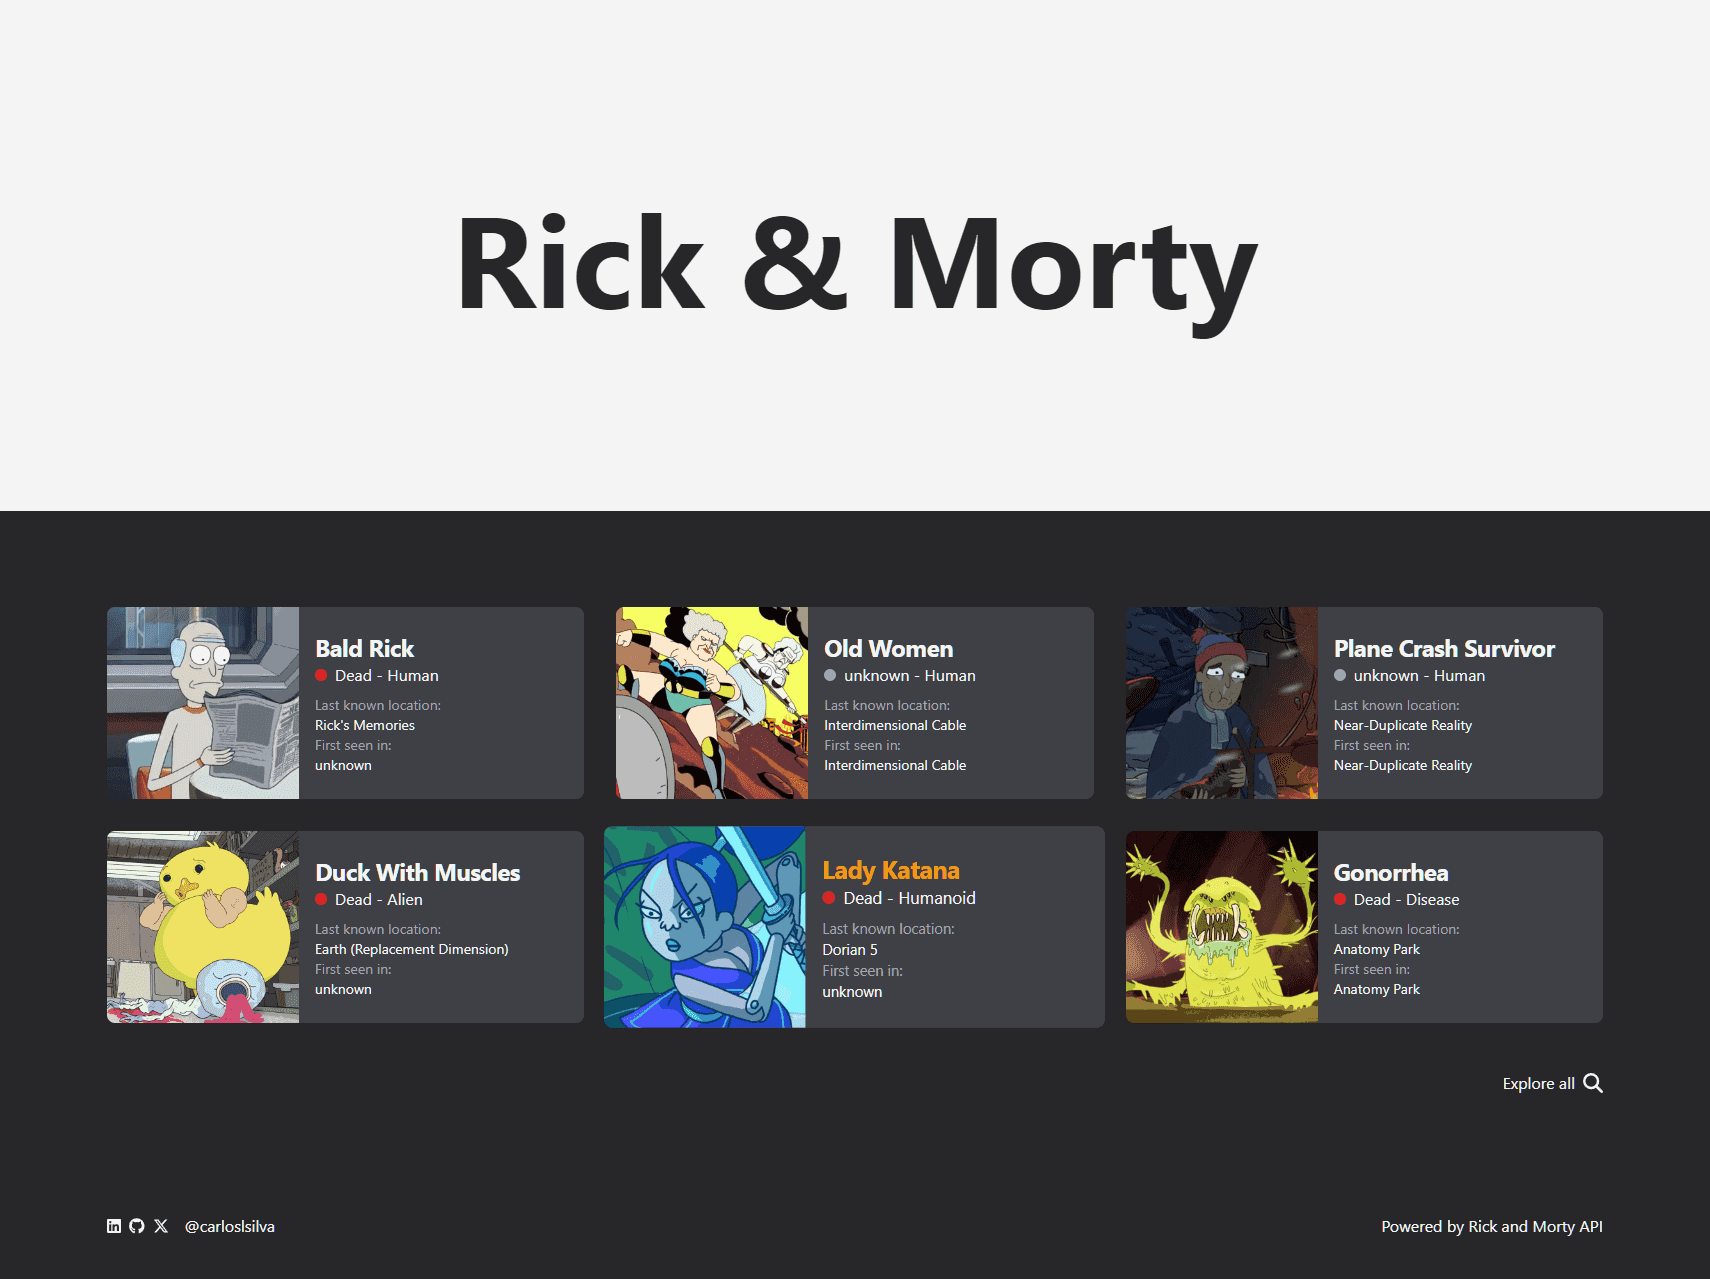Click the red Dead status dot on Bald Rick
The height and width of the screenshot is (1279, 1710).
click(320, 675)
